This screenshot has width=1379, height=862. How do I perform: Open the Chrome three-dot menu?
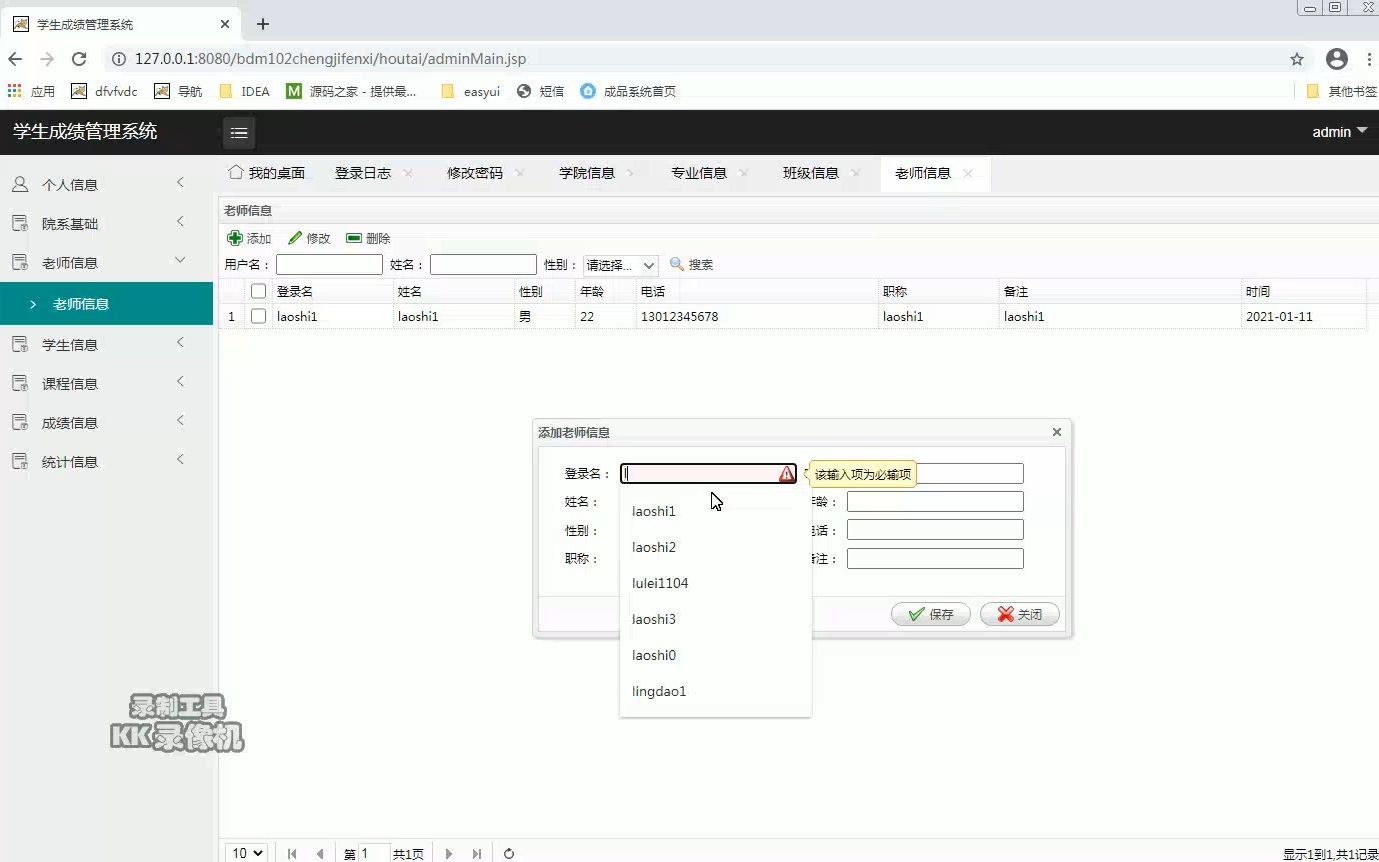pyautogui.click(x=1369, y=59)
